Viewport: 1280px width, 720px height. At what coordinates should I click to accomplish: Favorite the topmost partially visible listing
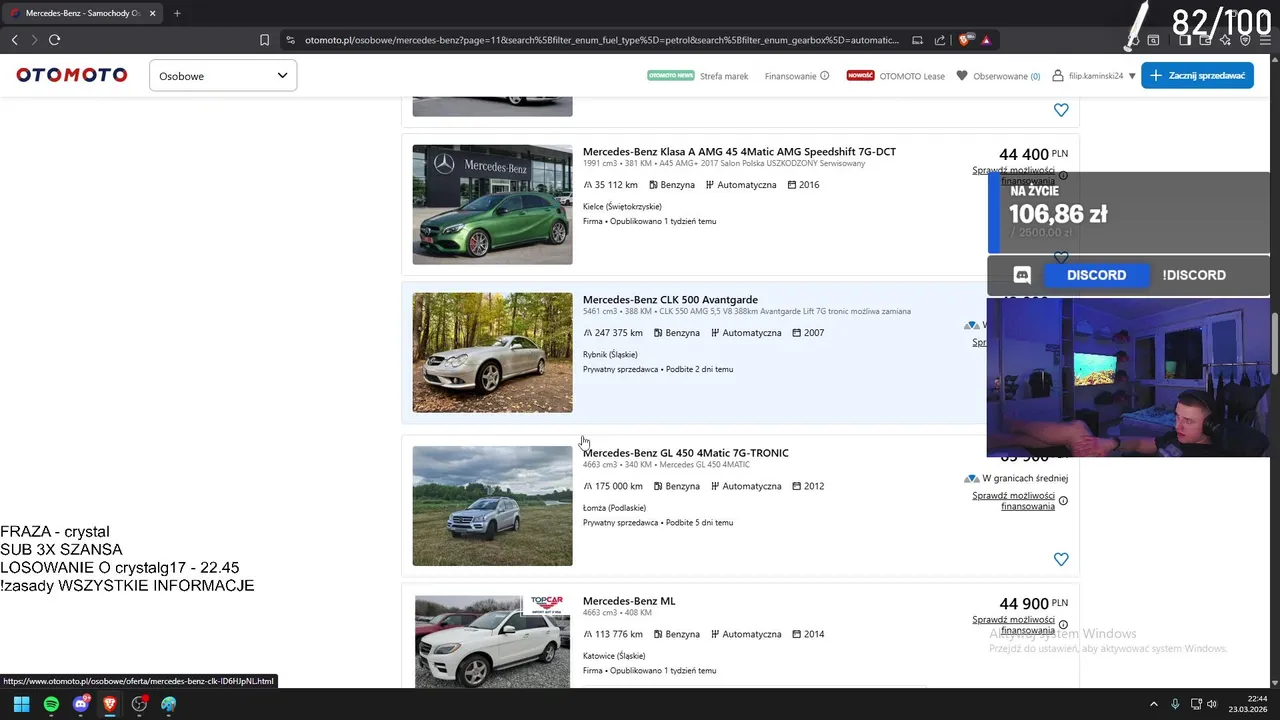coord(1061,110)
